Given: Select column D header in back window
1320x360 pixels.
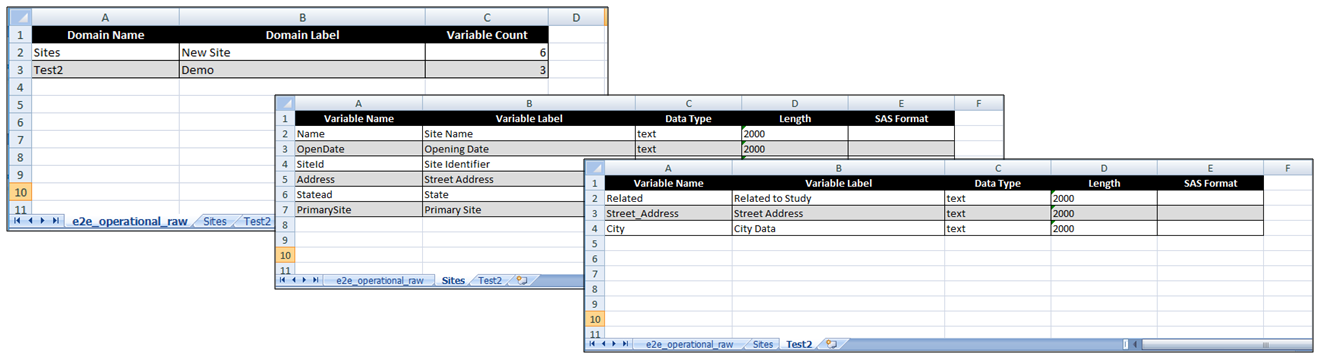Looking at the screenshot, I should point(577,17).
